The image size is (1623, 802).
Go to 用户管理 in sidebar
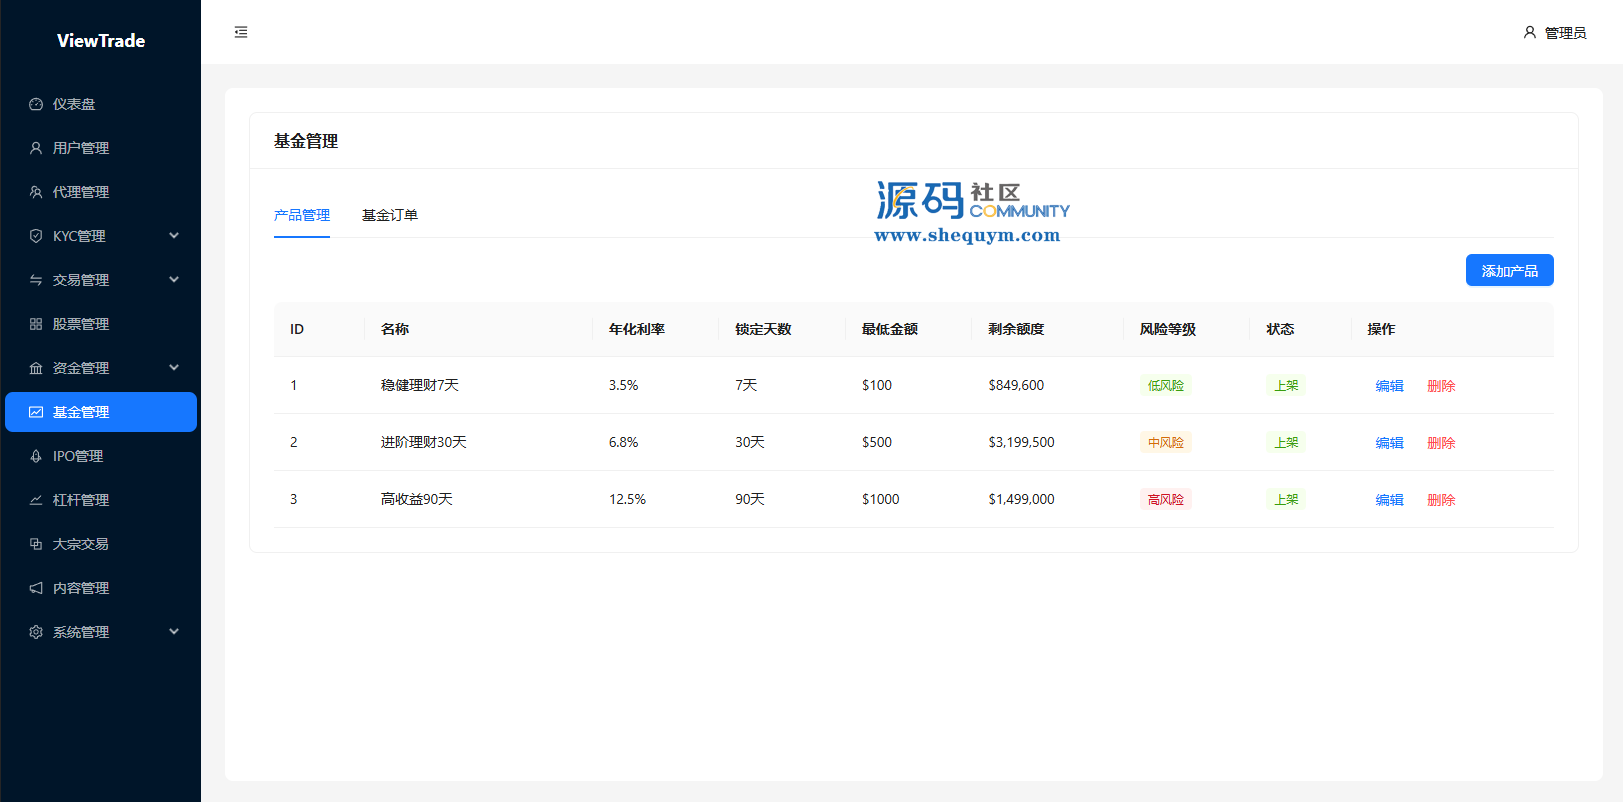pyautogui.click(x=101, y=148)
